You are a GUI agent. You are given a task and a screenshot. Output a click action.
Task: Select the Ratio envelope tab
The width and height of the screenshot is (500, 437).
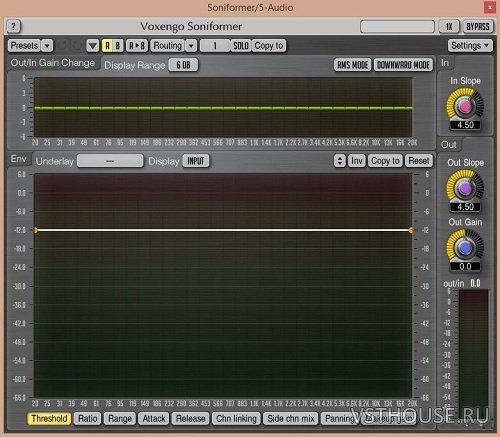point(88,418)
